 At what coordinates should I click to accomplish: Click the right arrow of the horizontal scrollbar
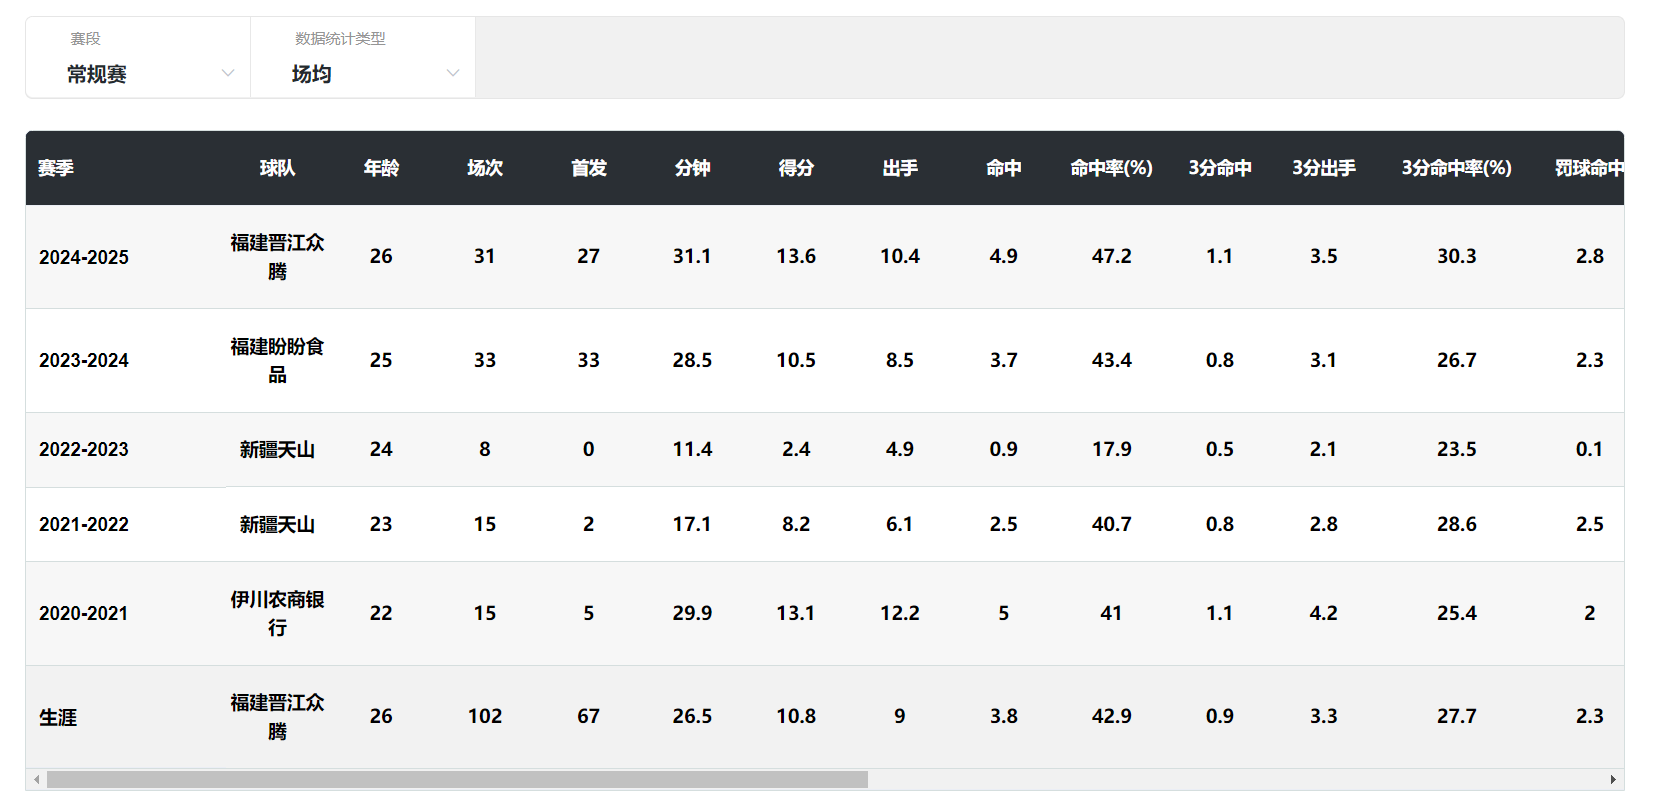click(1612, 779)
